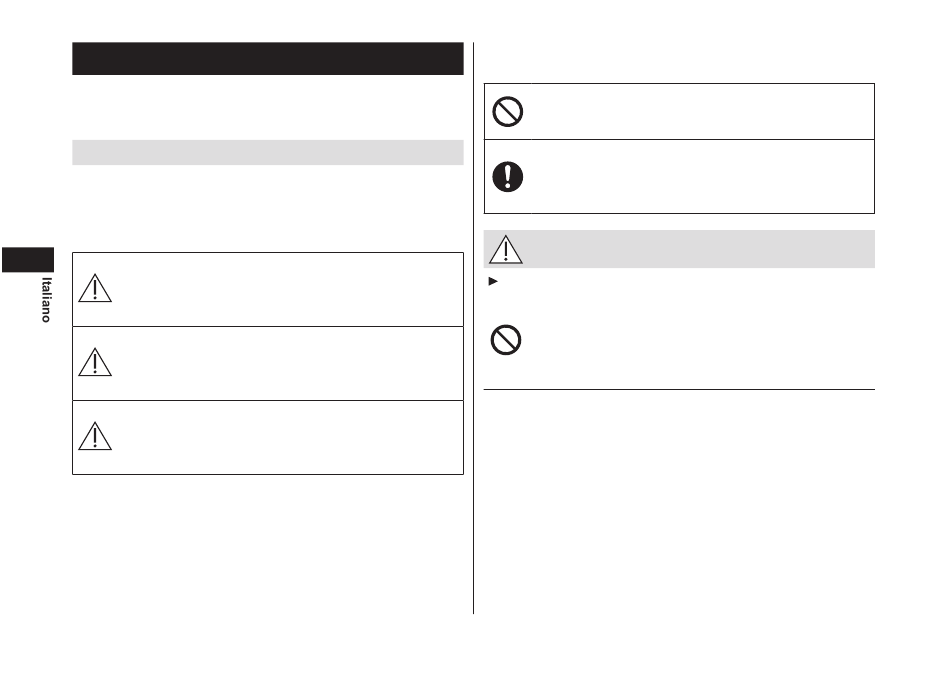Screen dimensions: 950x678
Task: Click the vertical divider line between the two columns
Action: tap(474, 328)
